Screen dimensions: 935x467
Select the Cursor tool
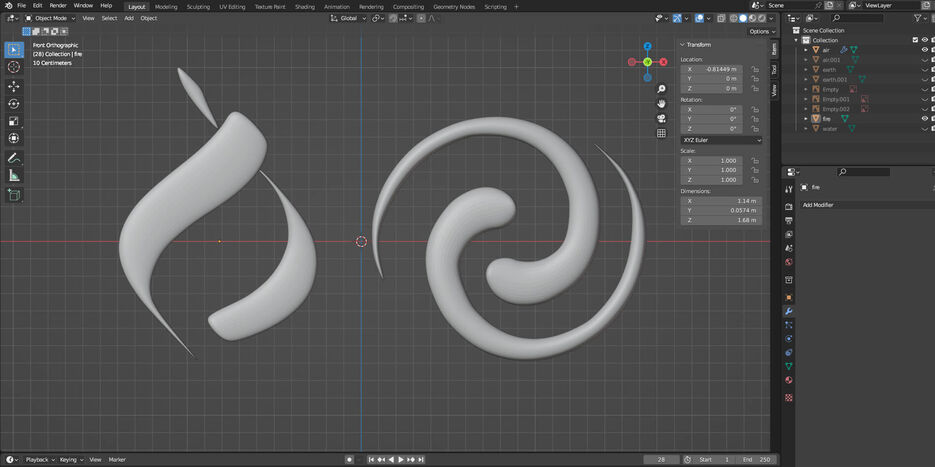click(14, 67)
